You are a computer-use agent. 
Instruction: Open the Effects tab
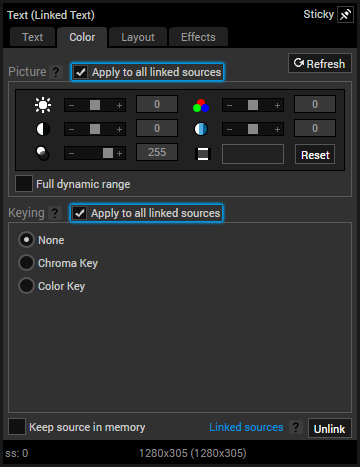(x=198, y=37)
